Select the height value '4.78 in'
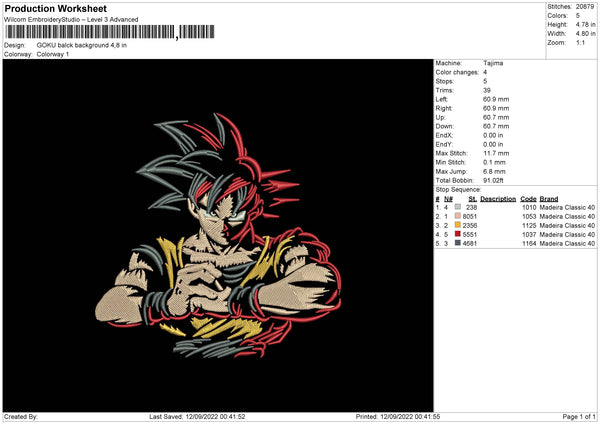Viewport: 600px width, 424px height. [585, 24]
